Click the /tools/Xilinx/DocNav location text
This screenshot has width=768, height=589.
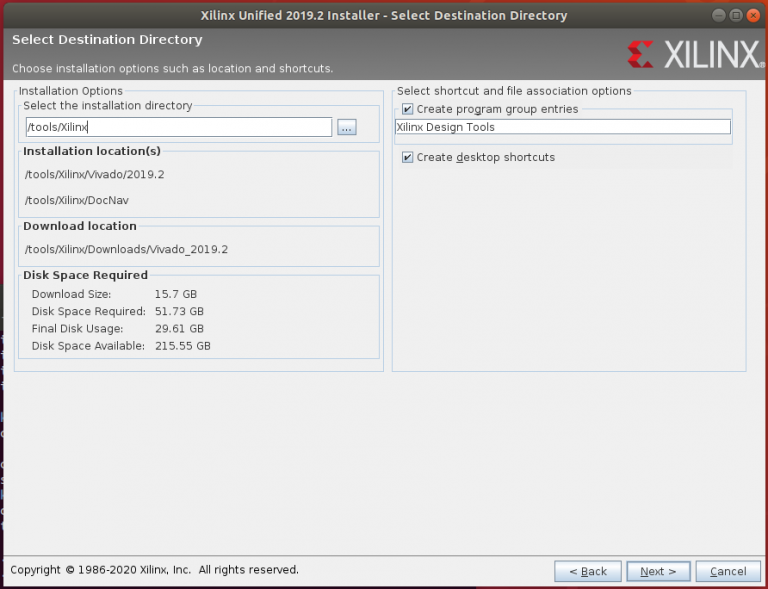point(76,200)
